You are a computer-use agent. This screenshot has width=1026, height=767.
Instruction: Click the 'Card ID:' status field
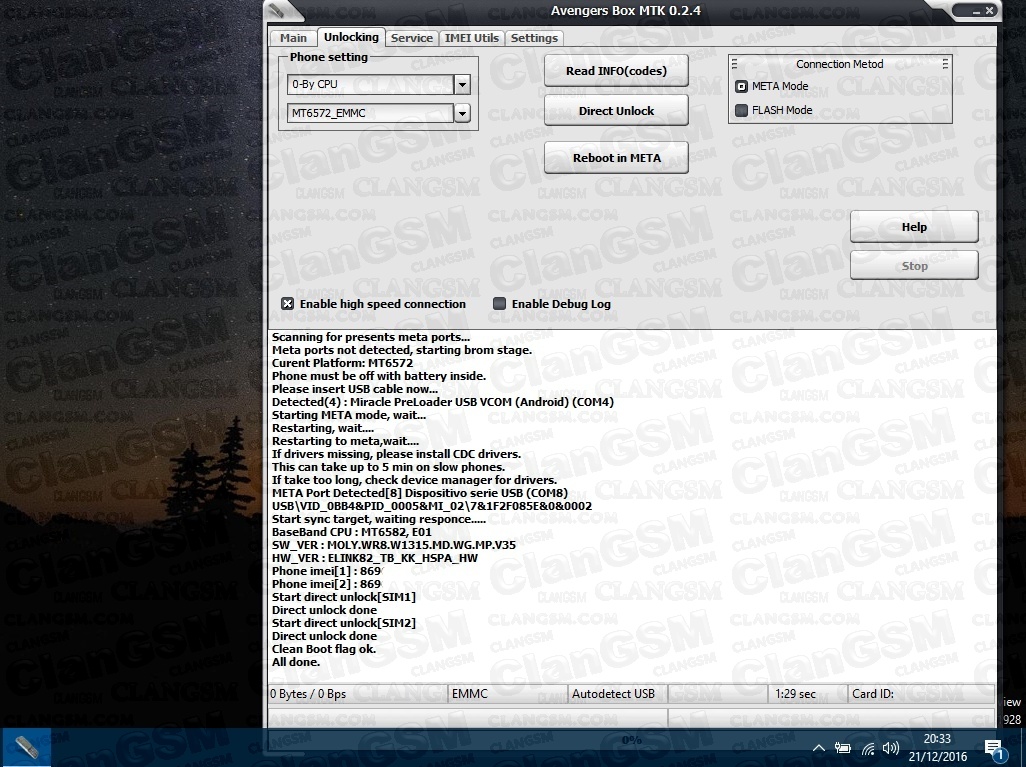(922, 694)
